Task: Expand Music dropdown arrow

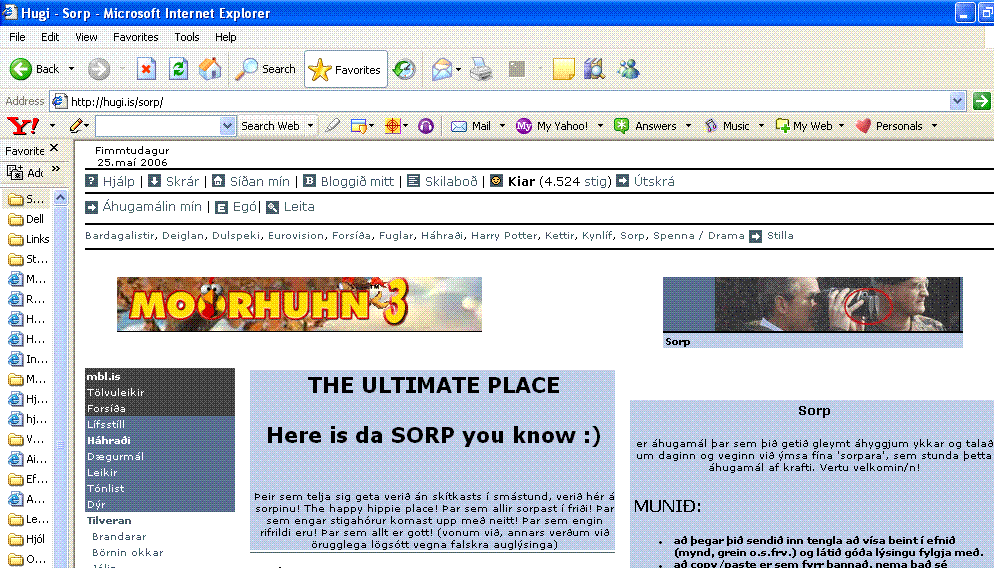Action: point(761,126)
